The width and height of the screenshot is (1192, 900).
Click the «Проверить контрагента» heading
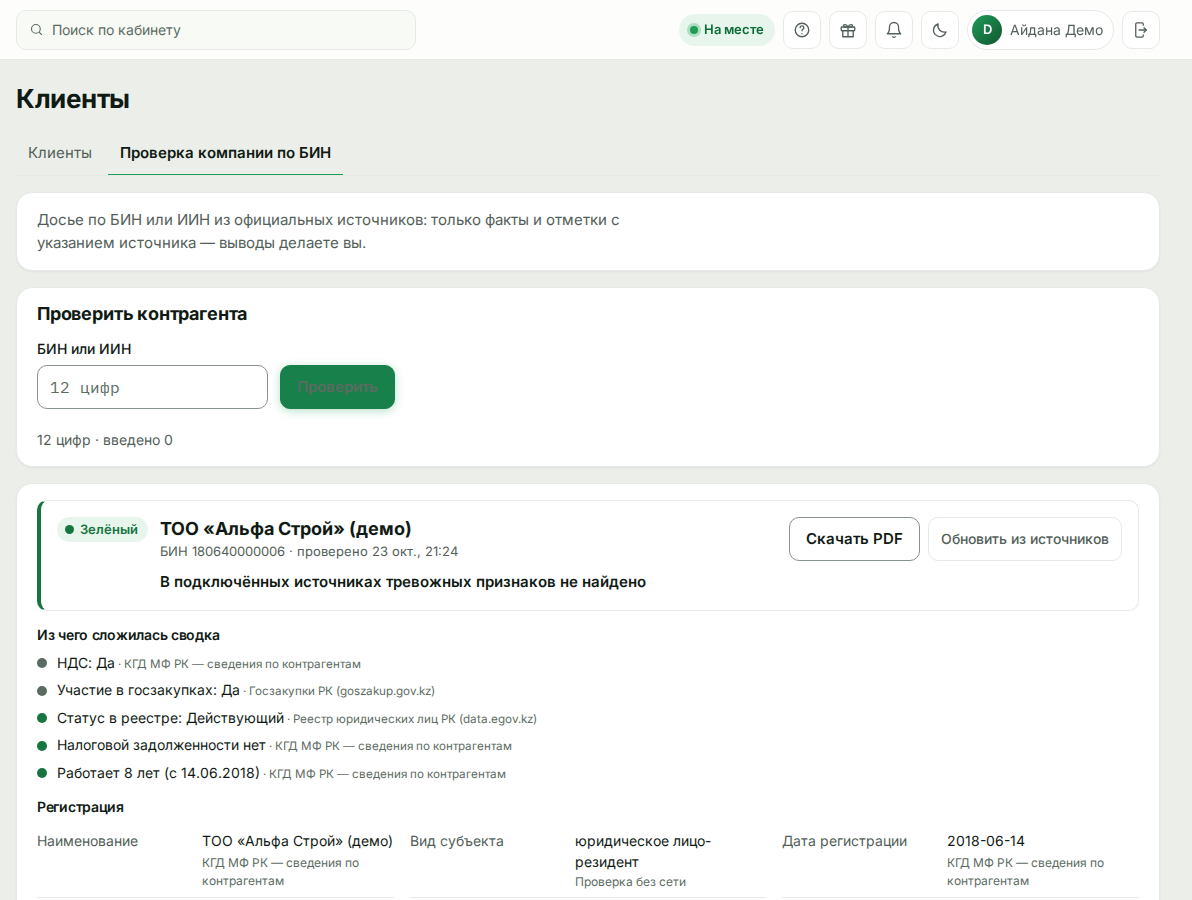[142, 314]
